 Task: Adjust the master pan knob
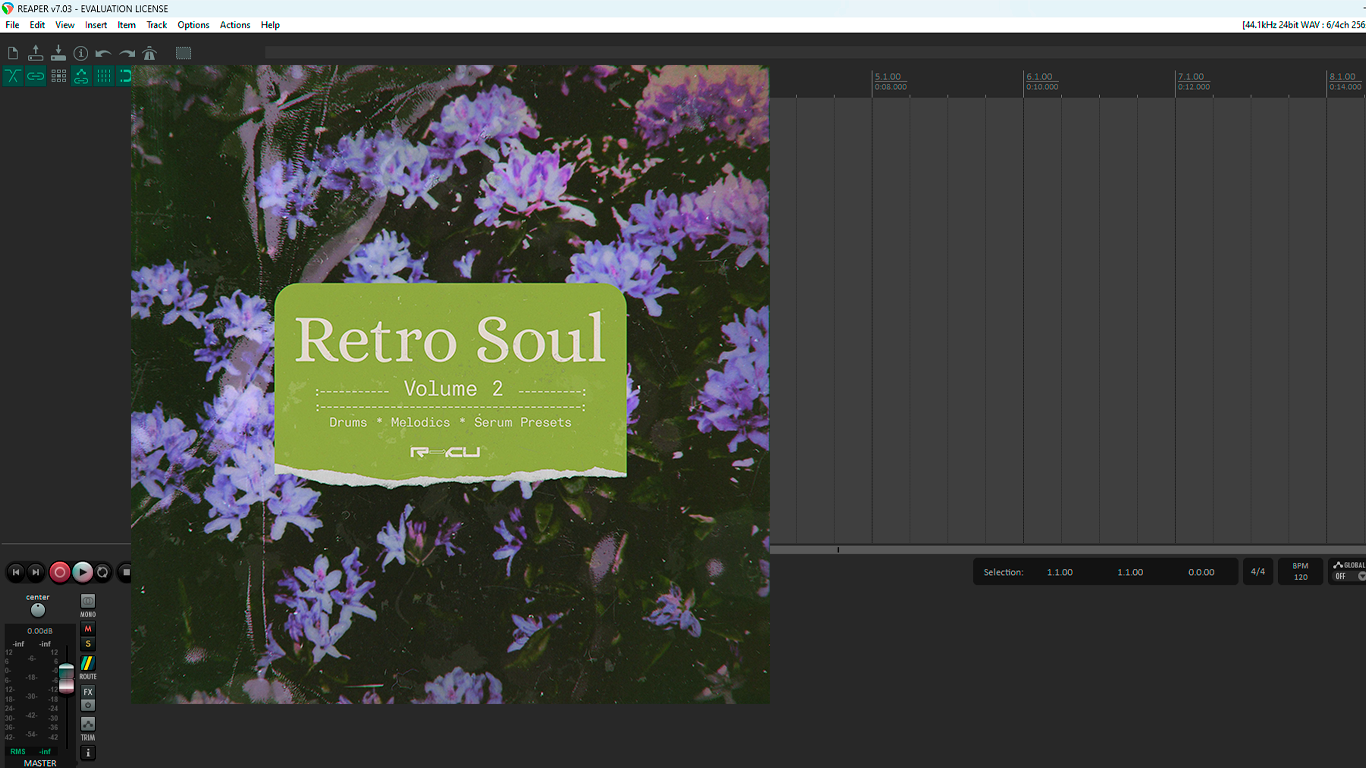38,610
